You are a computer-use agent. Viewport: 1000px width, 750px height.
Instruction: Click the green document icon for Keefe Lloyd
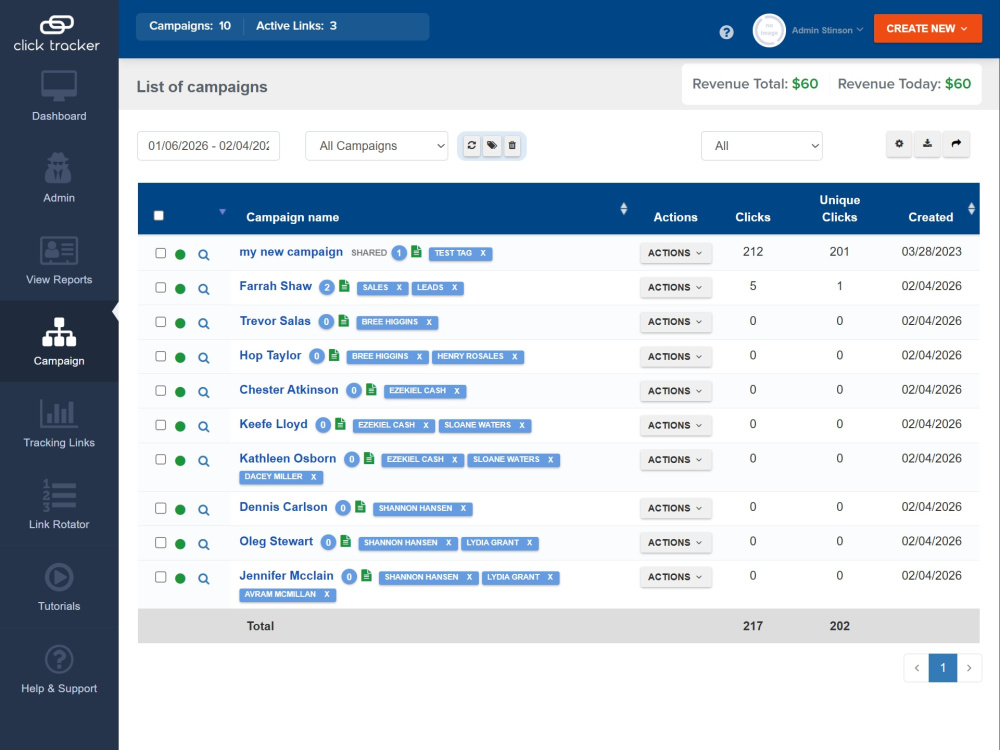click(341, 423)
